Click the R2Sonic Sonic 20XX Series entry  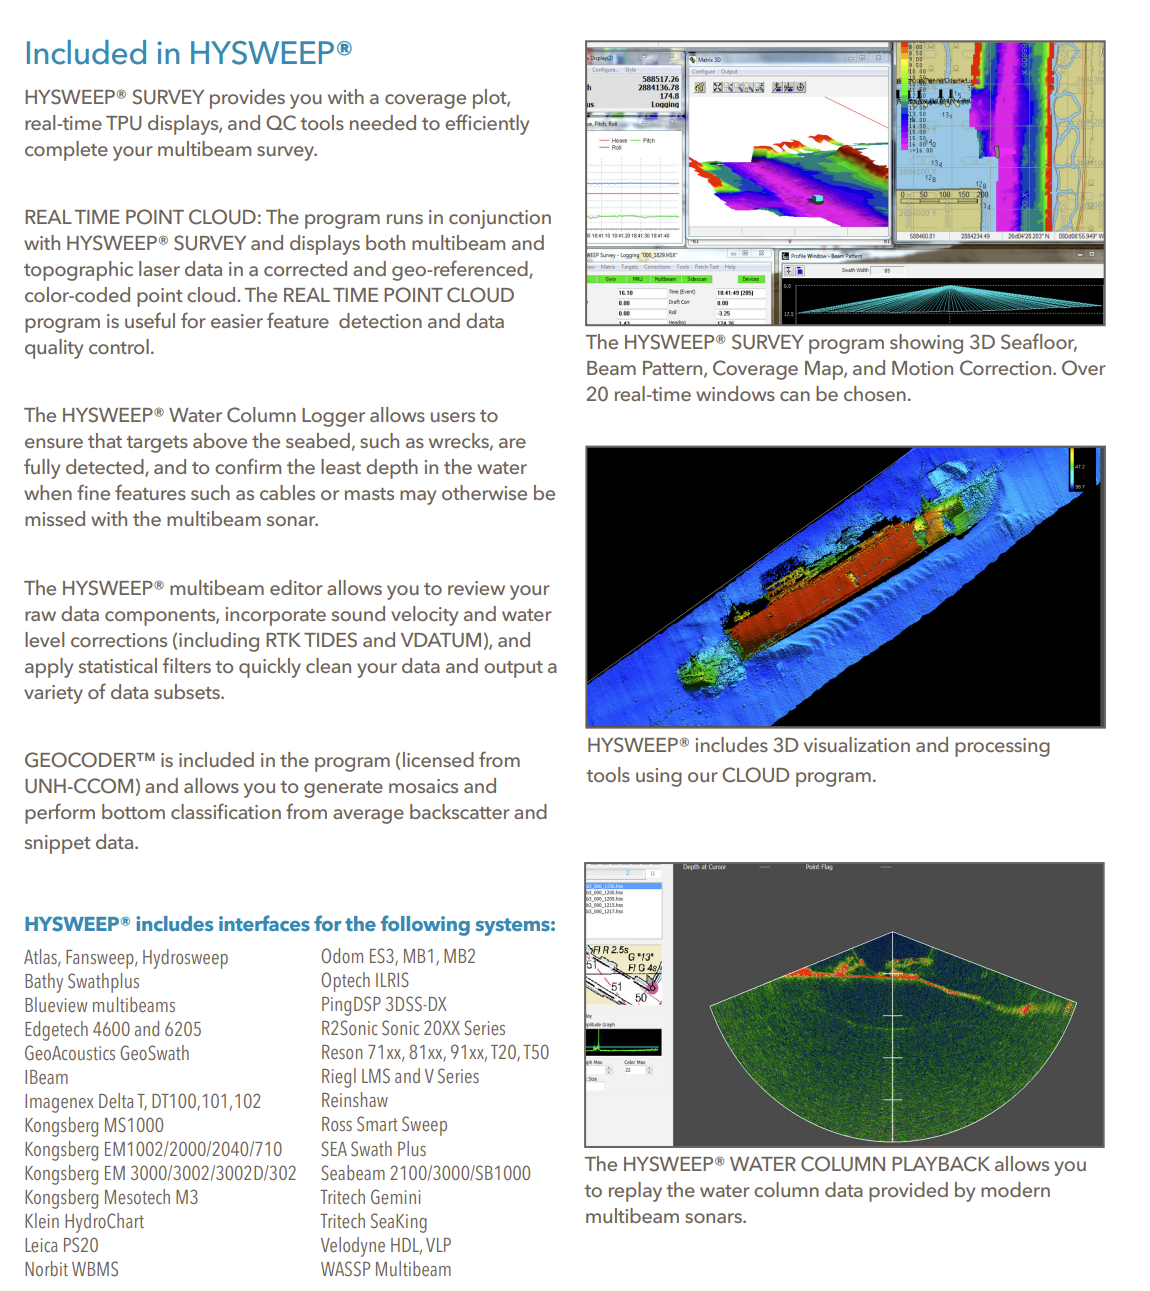(x=413, y=1028)
